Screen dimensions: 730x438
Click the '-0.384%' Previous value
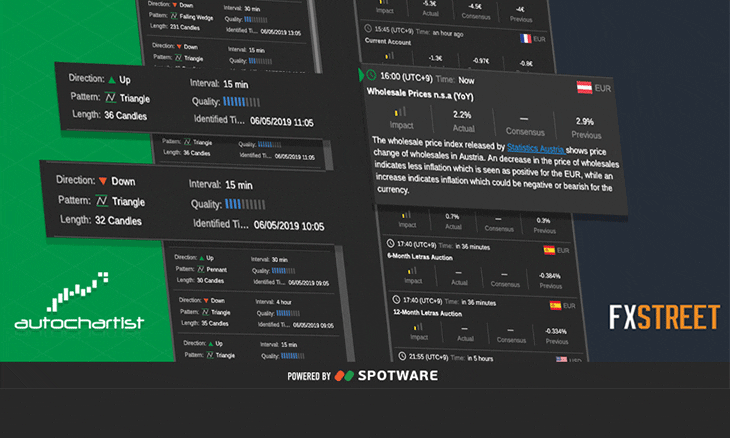549,276
